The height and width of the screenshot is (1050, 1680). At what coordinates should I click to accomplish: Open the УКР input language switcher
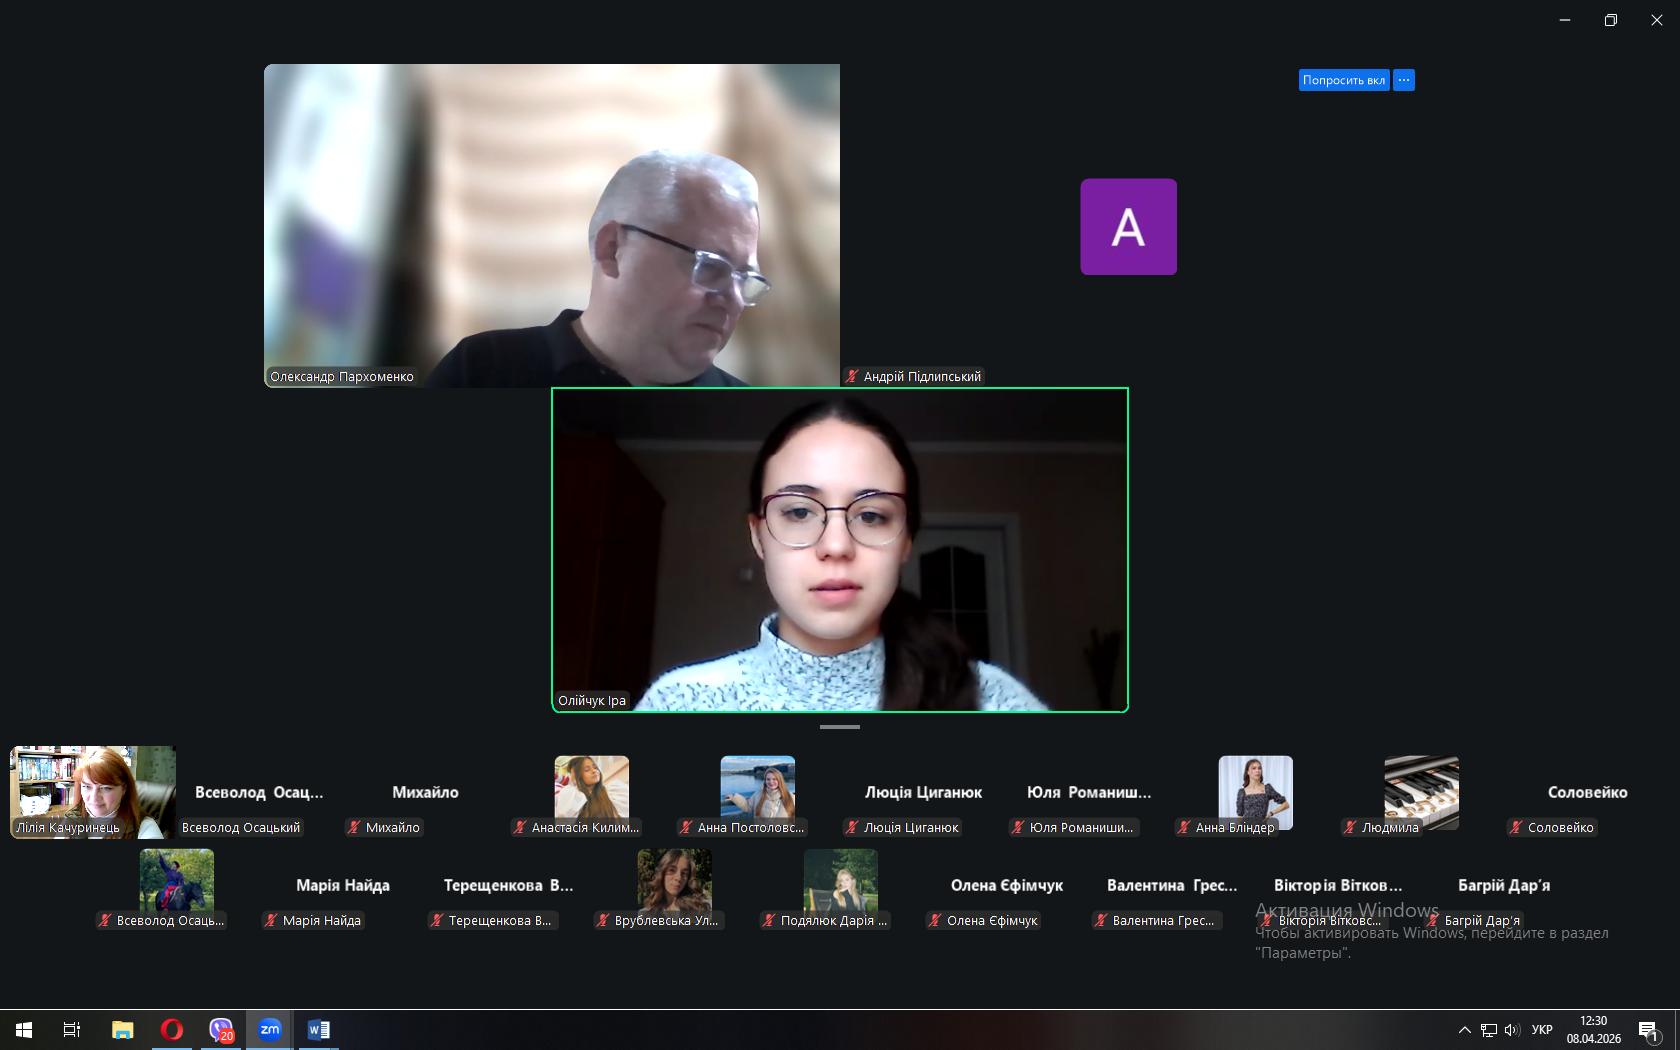click(x=1542, y=1030)
